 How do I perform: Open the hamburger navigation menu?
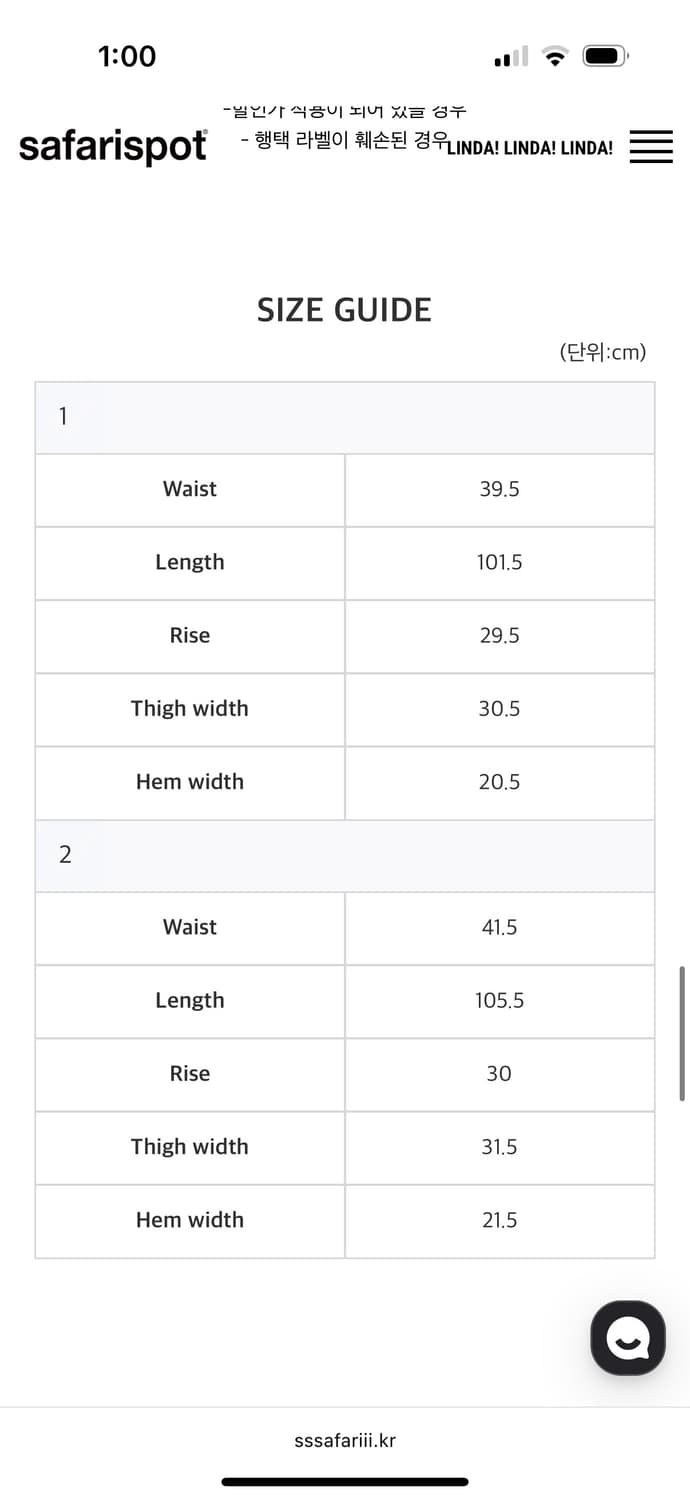click(x=651, y=147)
